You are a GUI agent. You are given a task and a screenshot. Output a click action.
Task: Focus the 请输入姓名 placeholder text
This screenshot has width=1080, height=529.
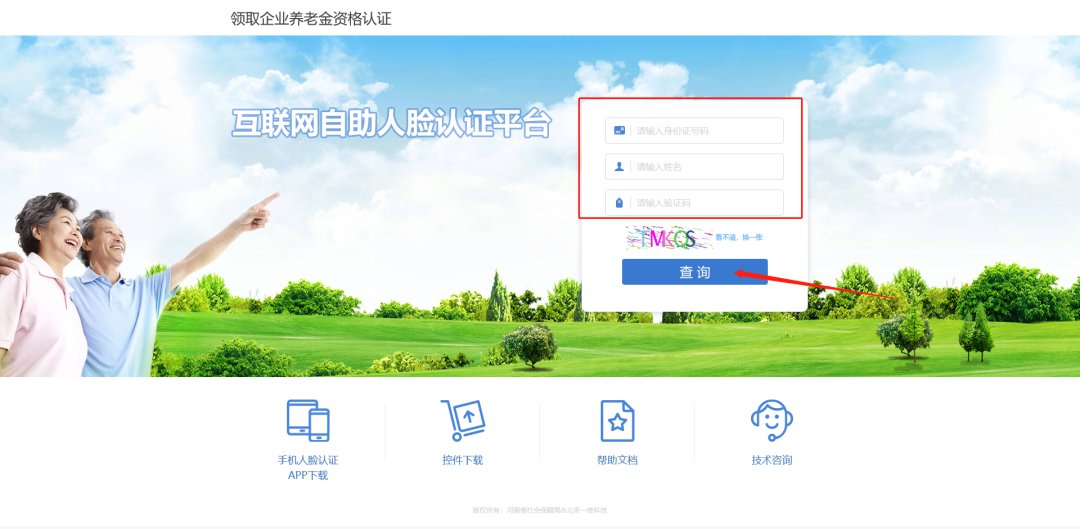659,167
